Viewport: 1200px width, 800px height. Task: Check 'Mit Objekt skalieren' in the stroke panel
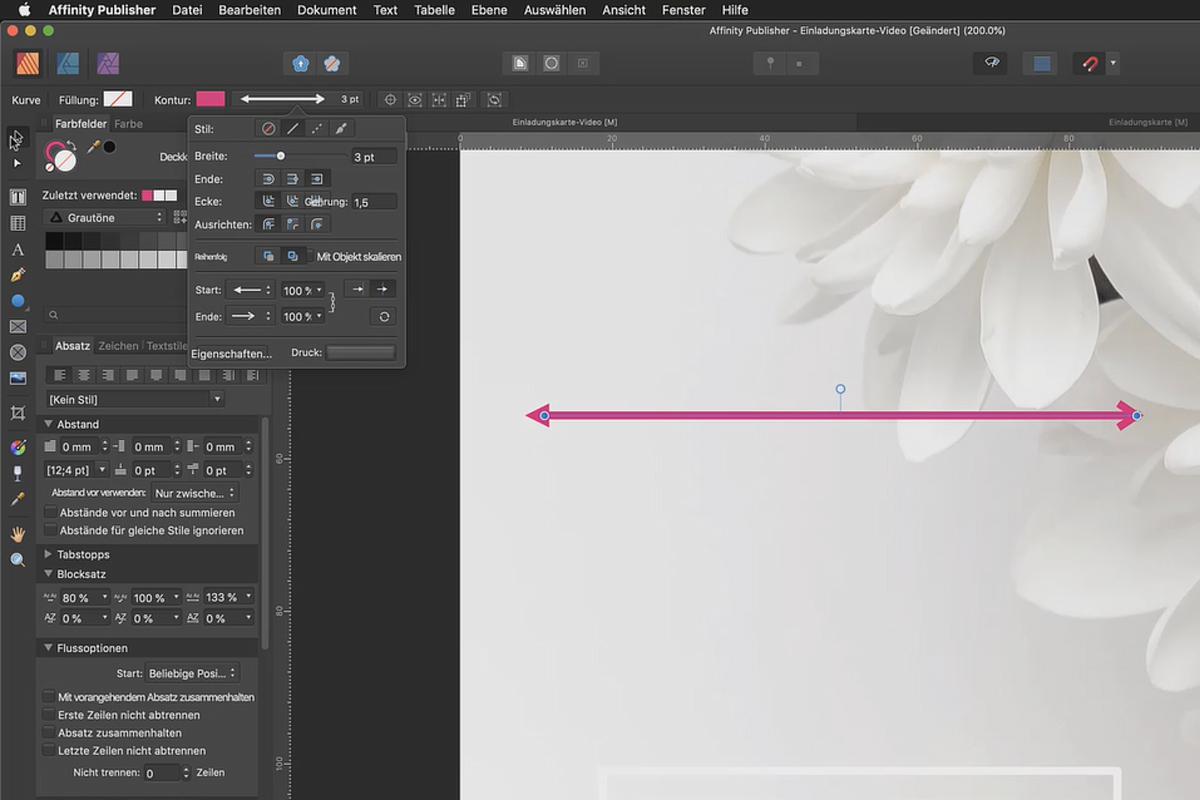[x=312, y=255]
